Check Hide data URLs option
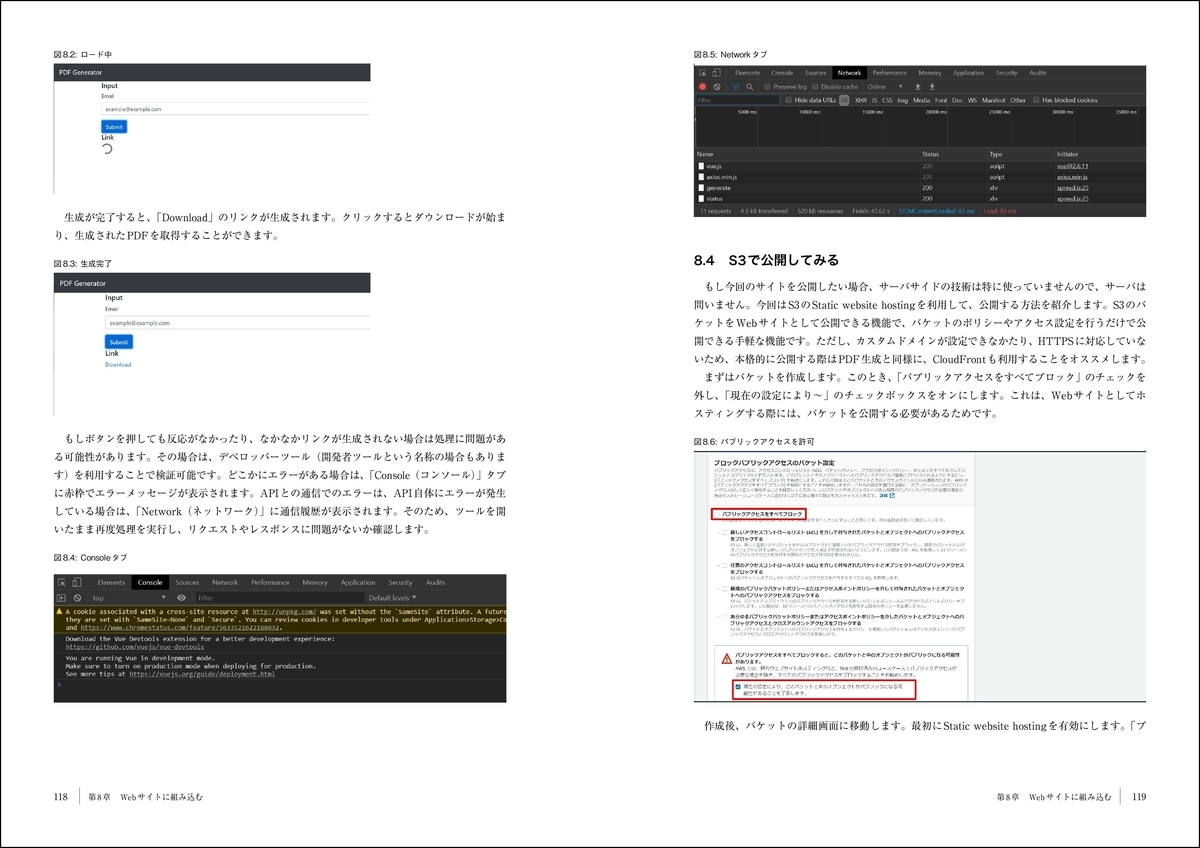This screenshot has height=848, width=1200. pos(788,100)
